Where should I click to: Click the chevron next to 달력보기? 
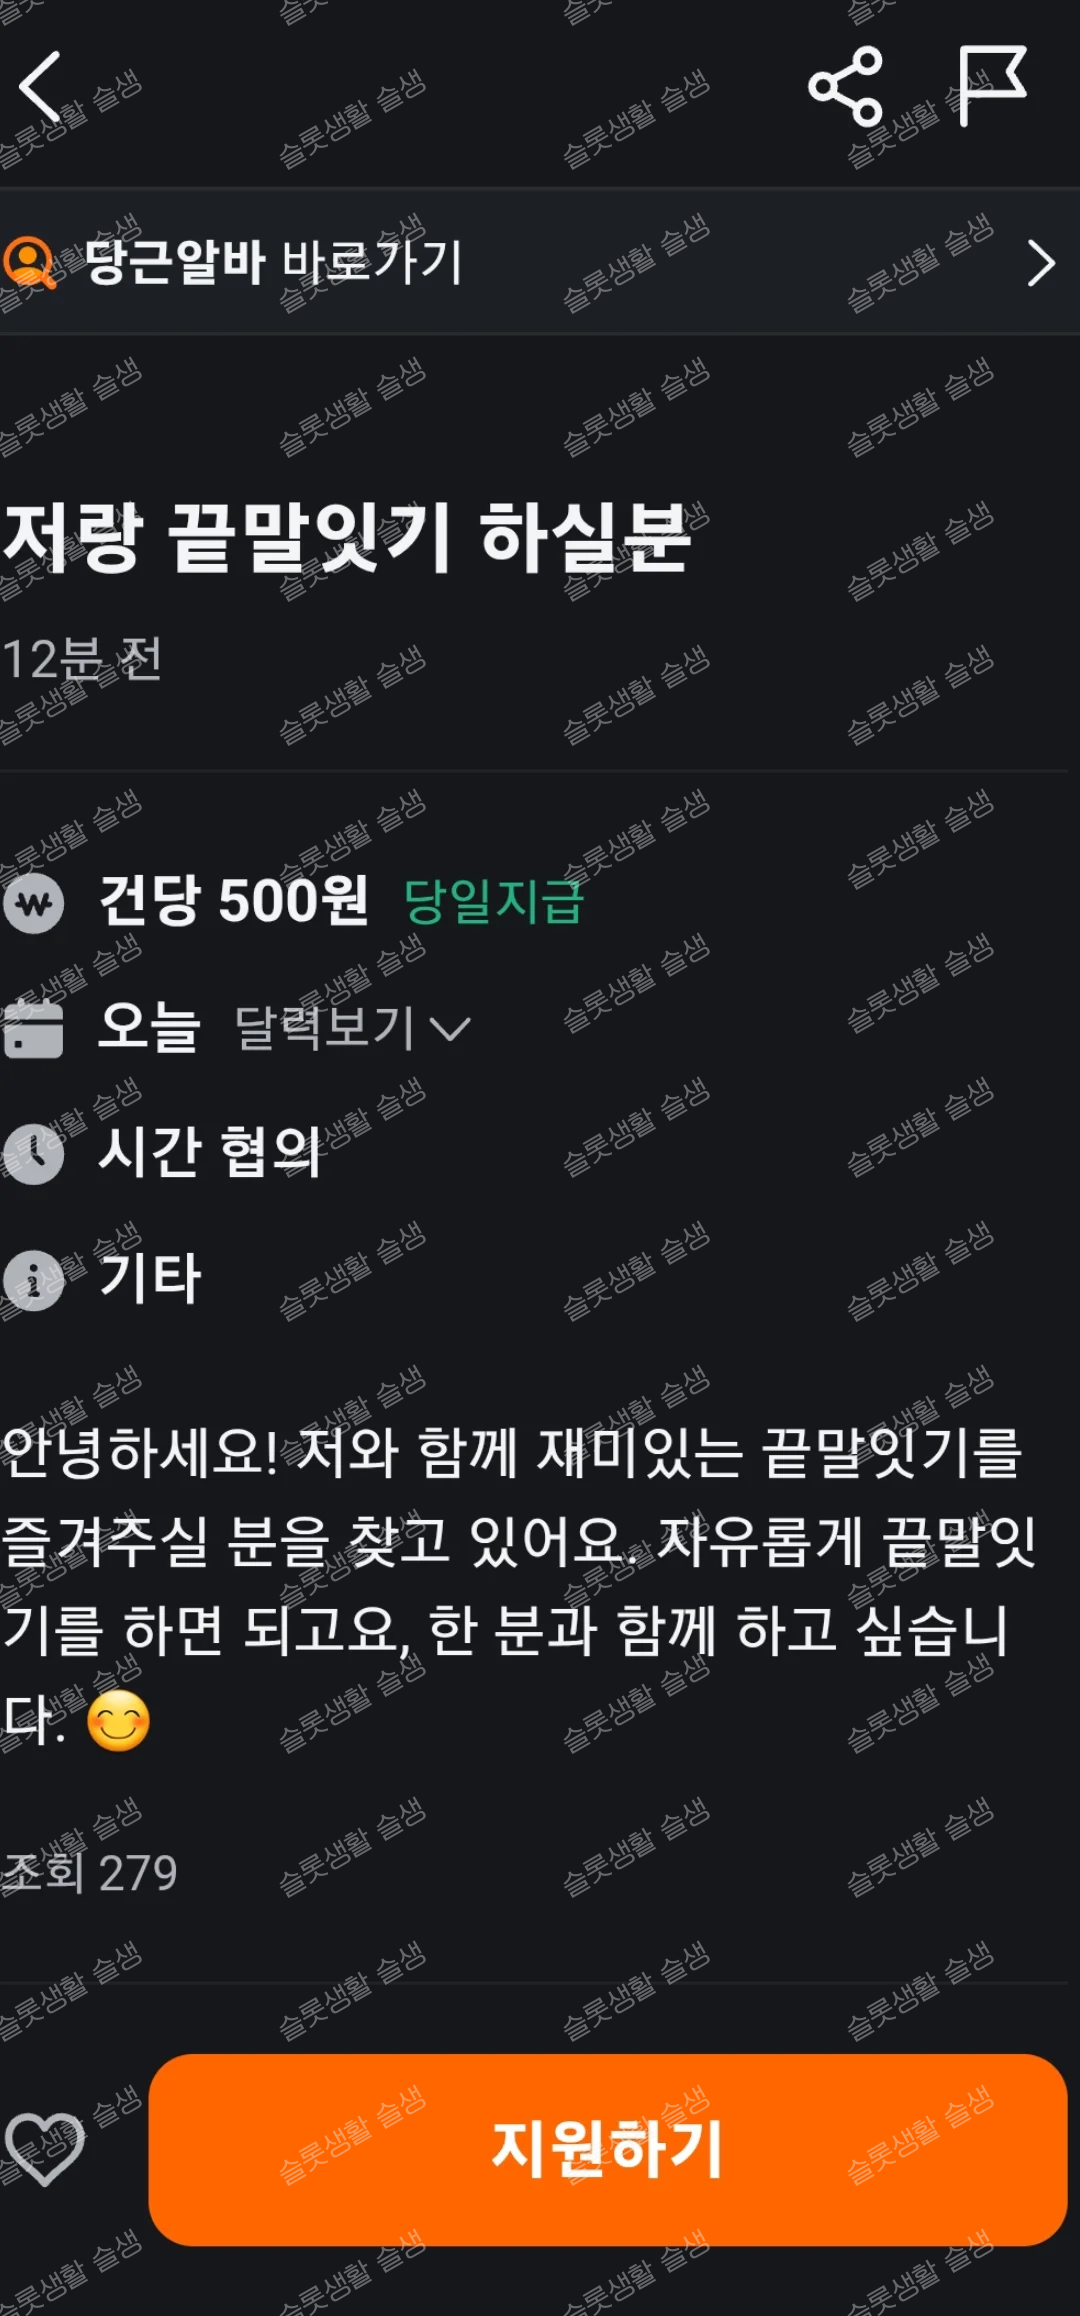449,1029
